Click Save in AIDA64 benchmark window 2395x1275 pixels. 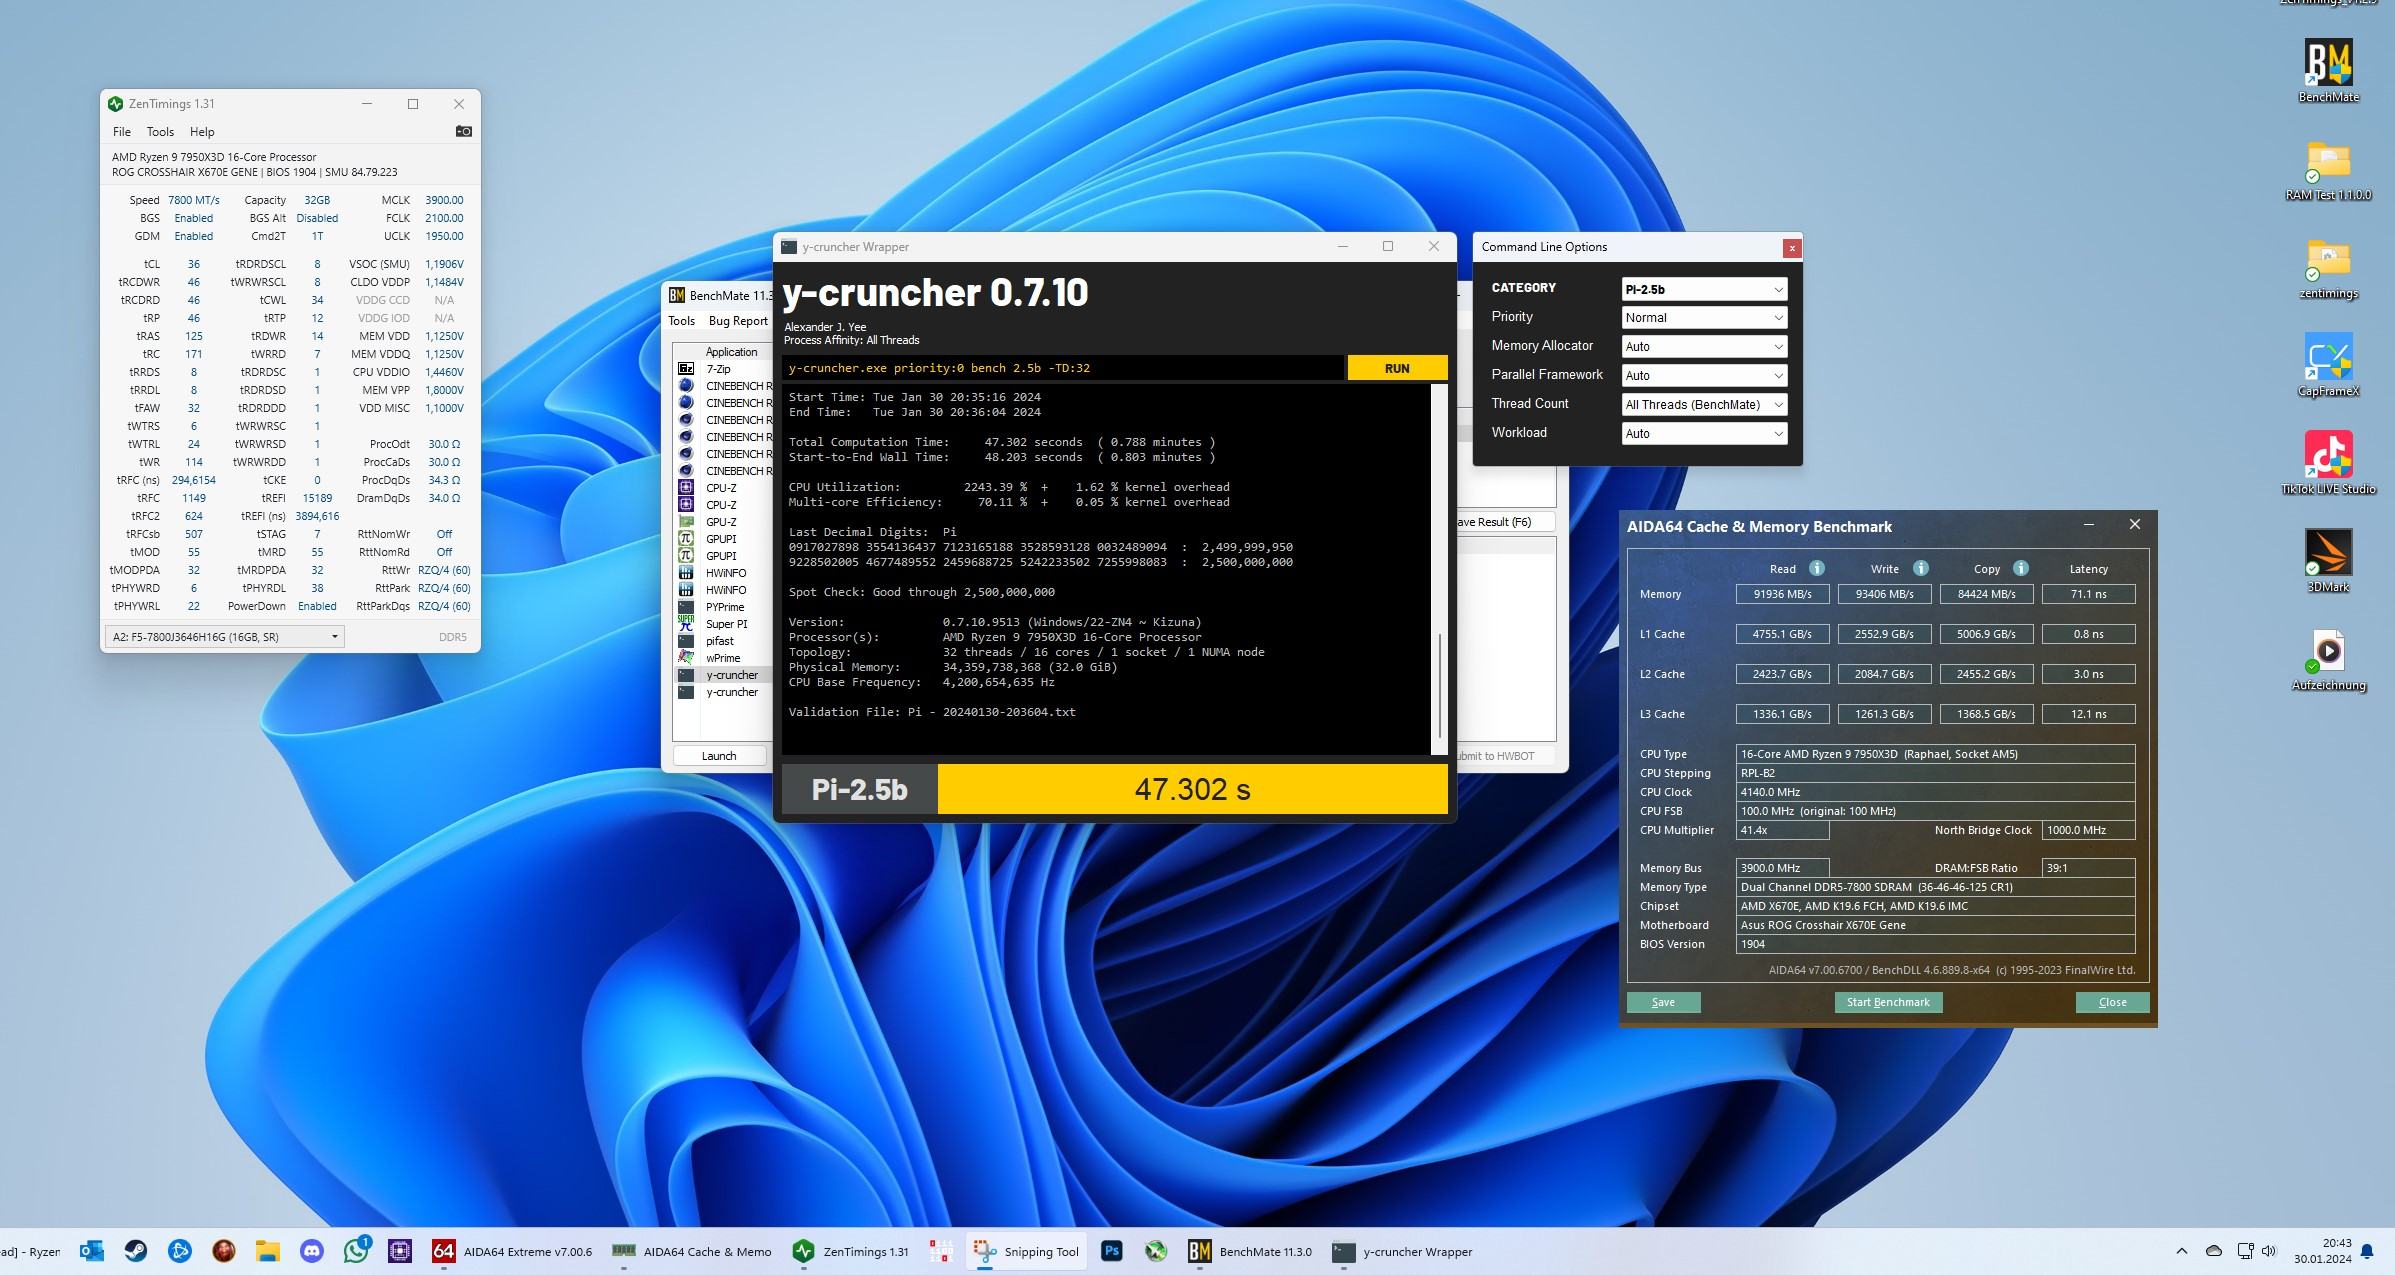[x=1663, y=1002]
